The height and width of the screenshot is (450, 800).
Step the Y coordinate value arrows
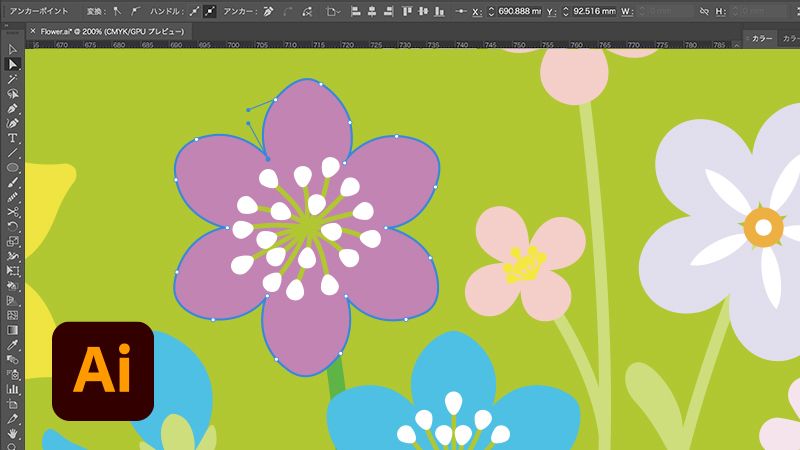(x=565, y=11)
